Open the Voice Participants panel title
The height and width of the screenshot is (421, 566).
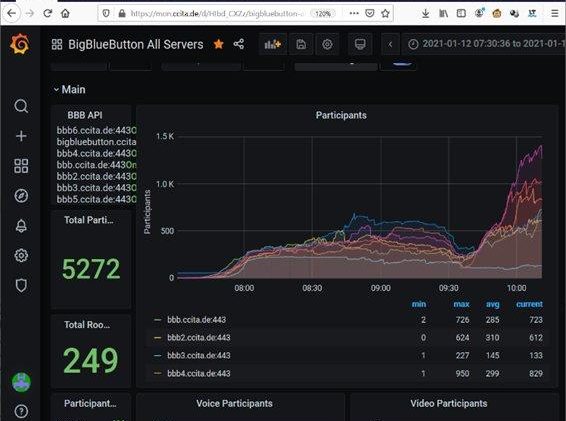click(234, 403)
